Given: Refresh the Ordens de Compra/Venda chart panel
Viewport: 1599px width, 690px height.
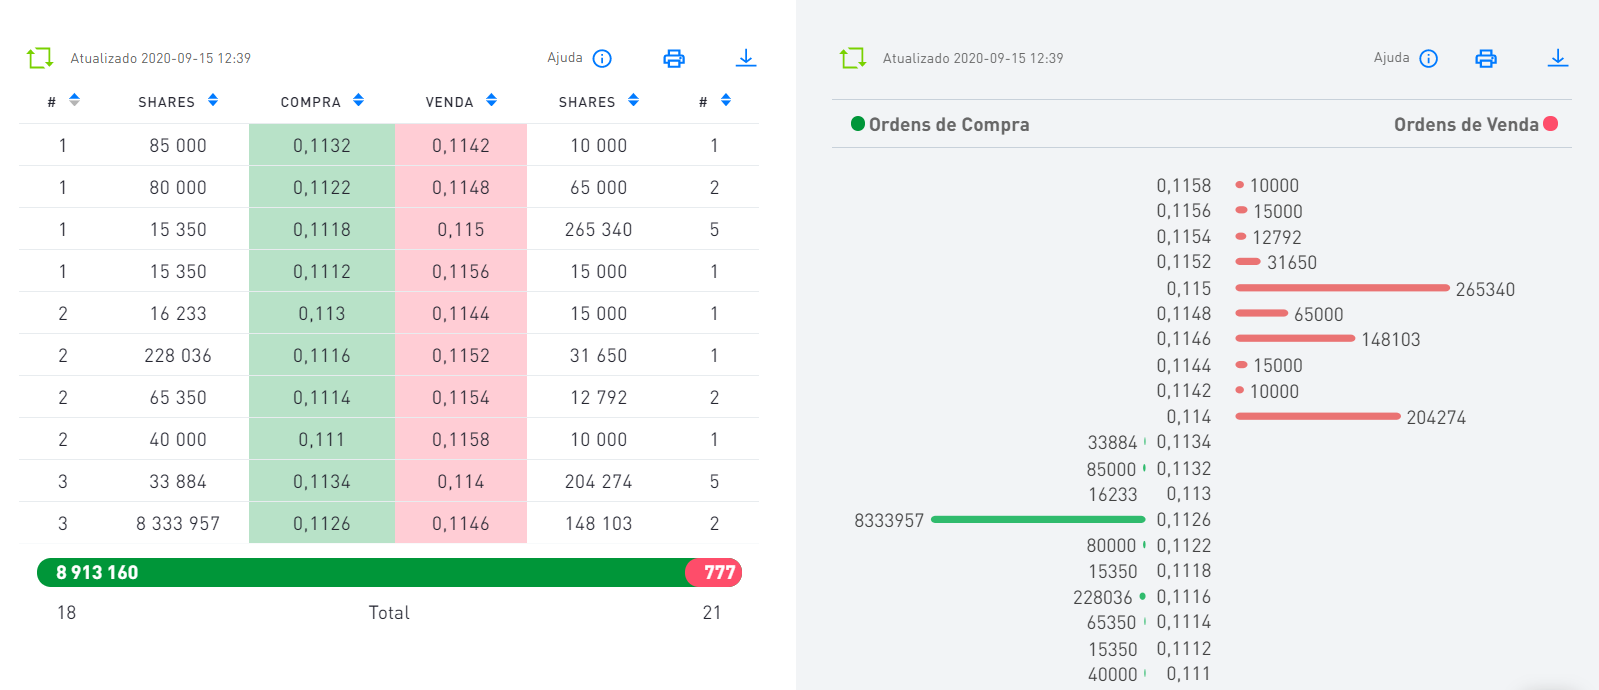Looking at the screenshot, I should pos(853,58).
